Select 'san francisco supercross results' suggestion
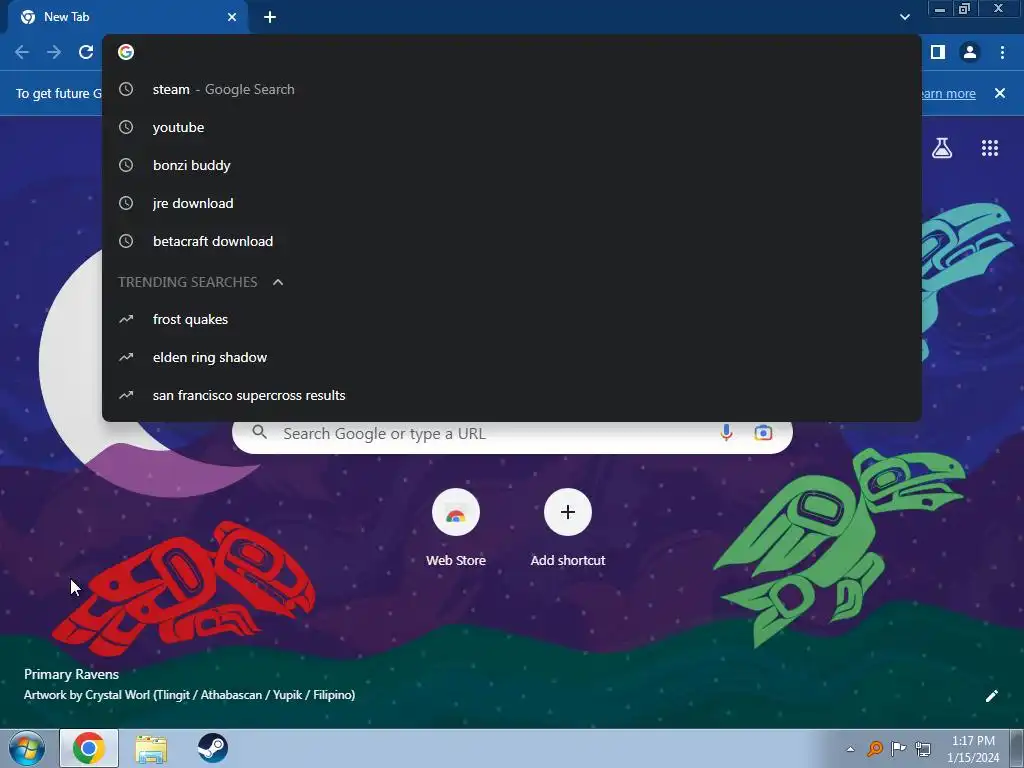Screen dimensions: 1024x768 (512, 395)
